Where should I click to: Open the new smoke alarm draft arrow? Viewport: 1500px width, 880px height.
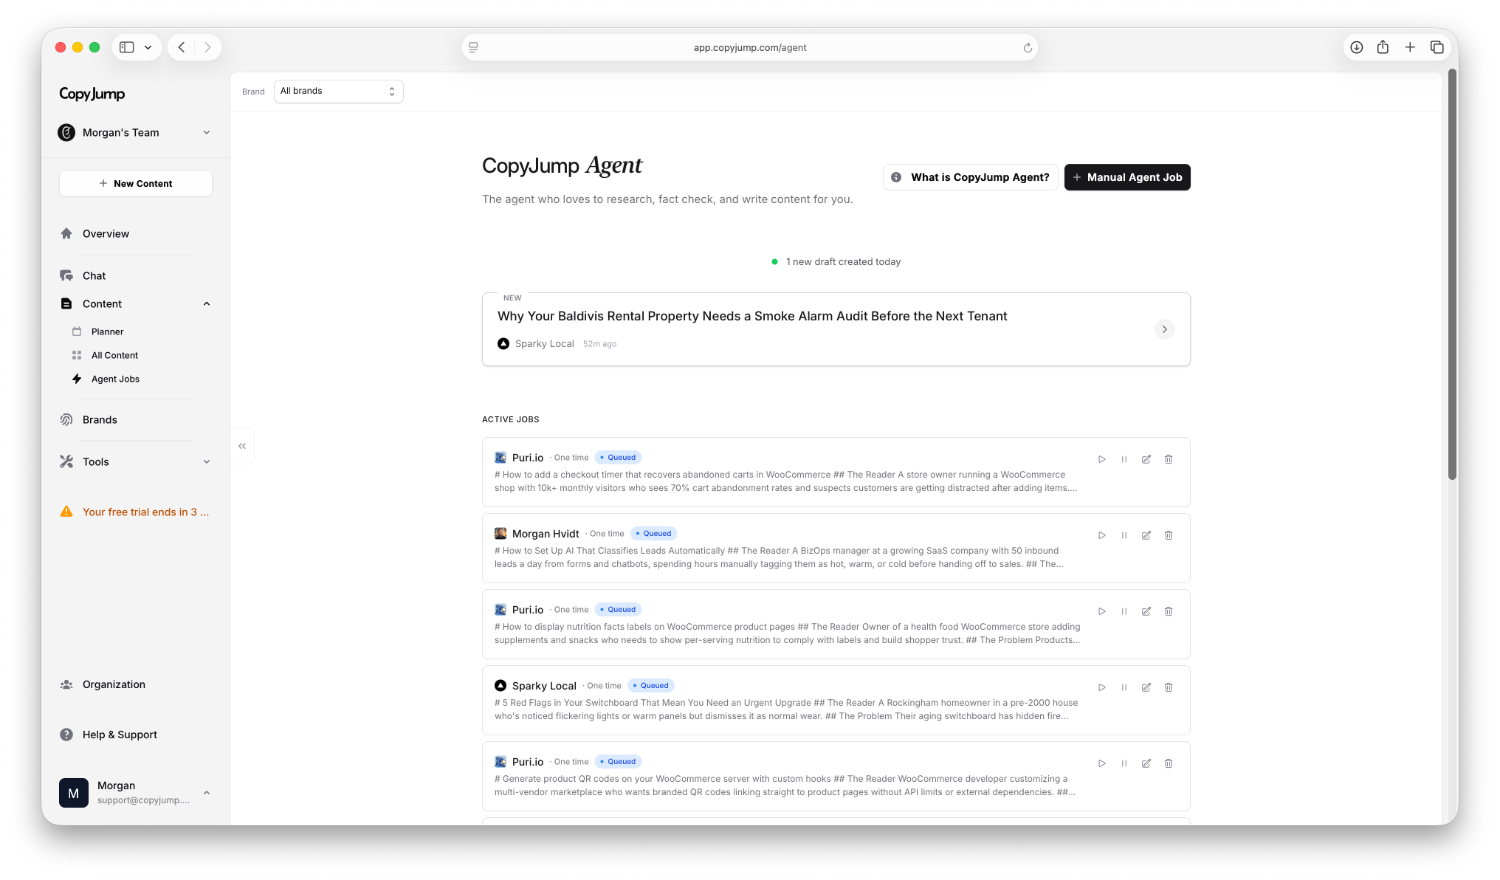click(x=1164, y=329)
